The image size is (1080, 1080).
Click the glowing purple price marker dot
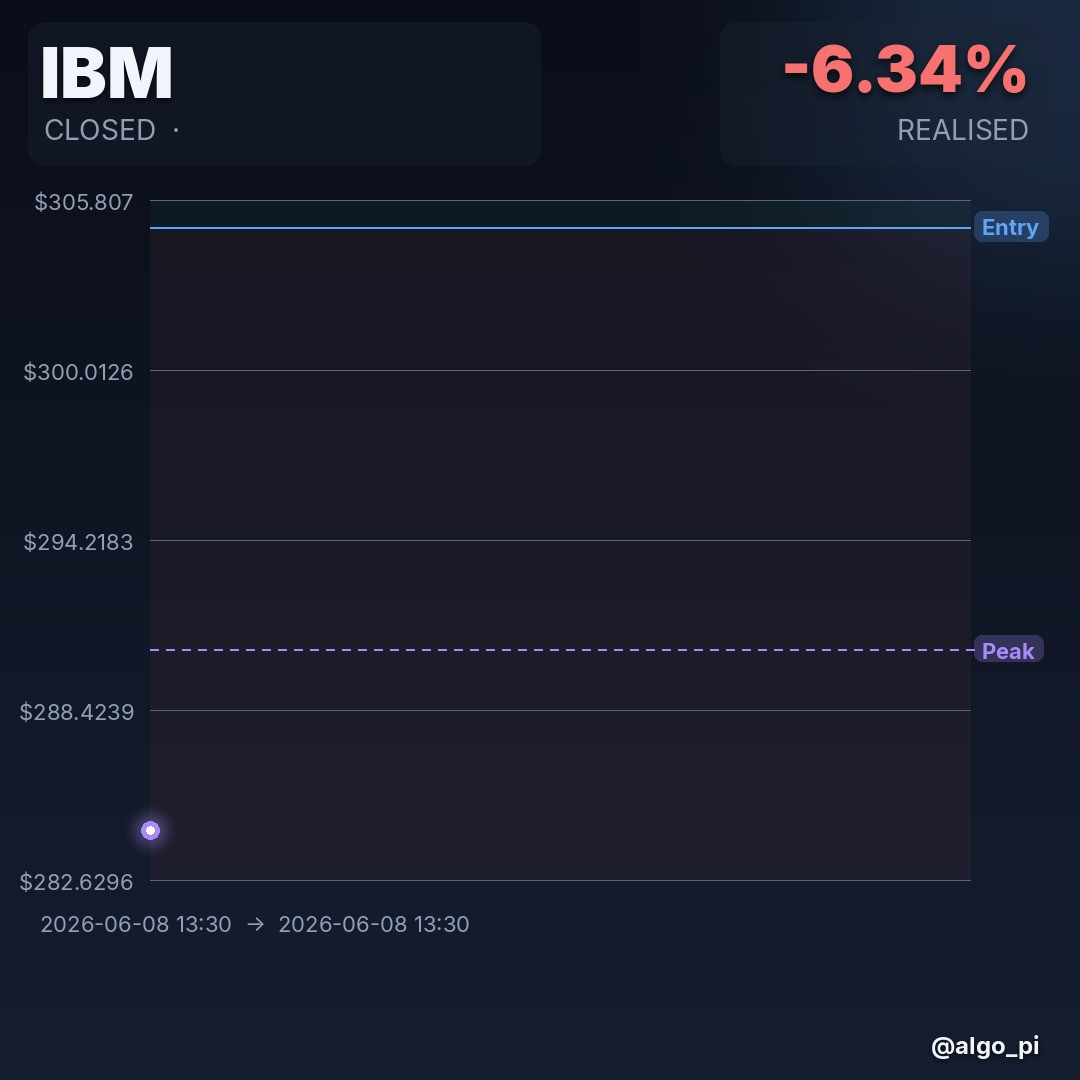(150, 830)
